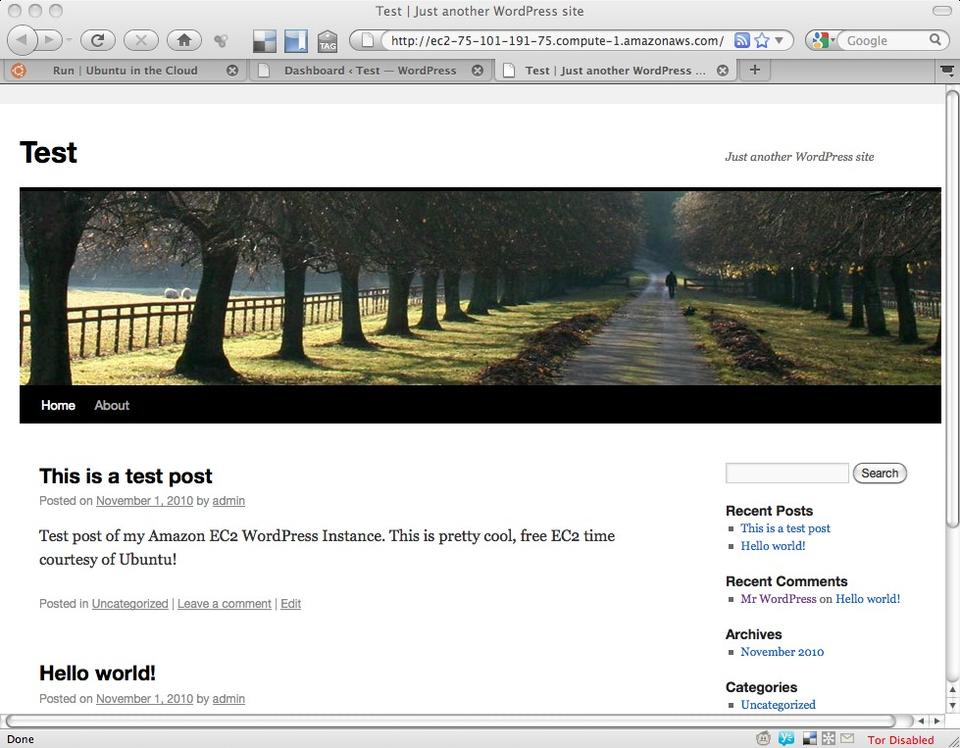The height and width of the screenshot is (748, 960).
Task: Switch to the Run | Ubuntu in the Cloud tab
Action: click(125, 70)
